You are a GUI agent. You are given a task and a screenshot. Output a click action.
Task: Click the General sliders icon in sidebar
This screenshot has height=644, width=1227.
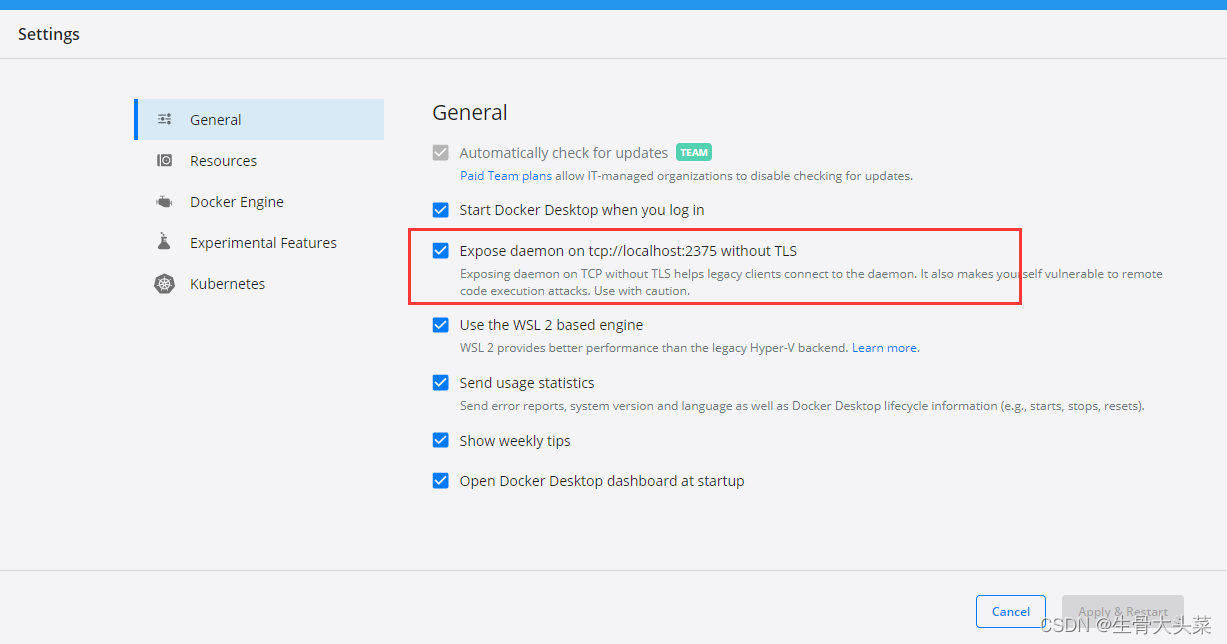point(165,120)
